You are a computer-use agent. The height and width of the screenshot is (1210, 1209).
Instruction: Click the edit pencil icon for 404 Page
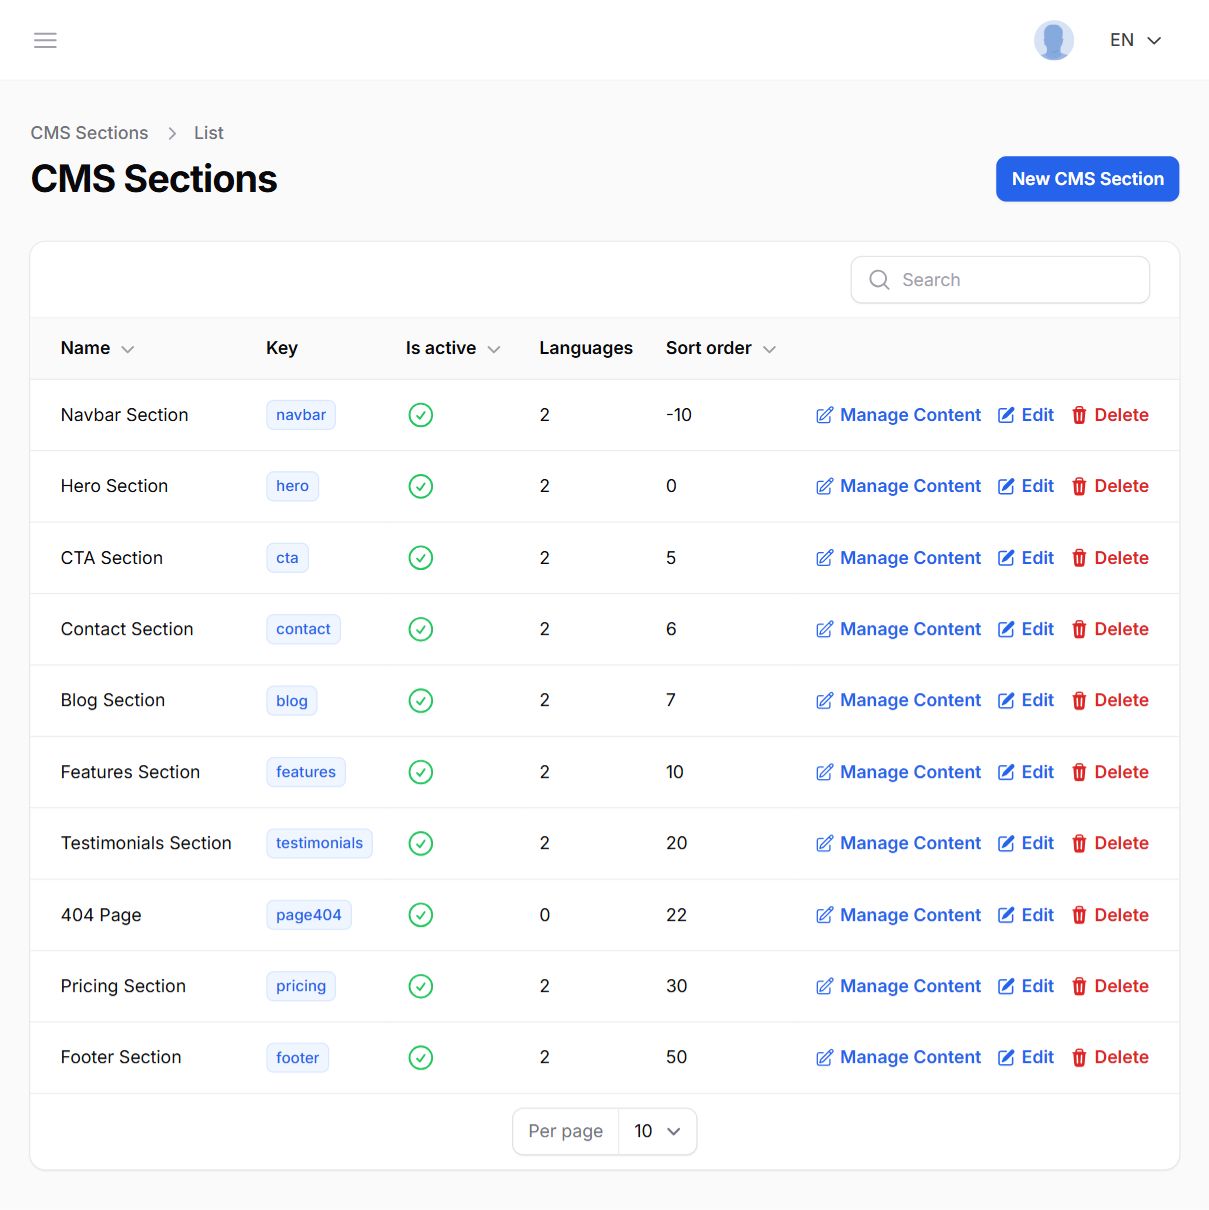coord(1006,915)
